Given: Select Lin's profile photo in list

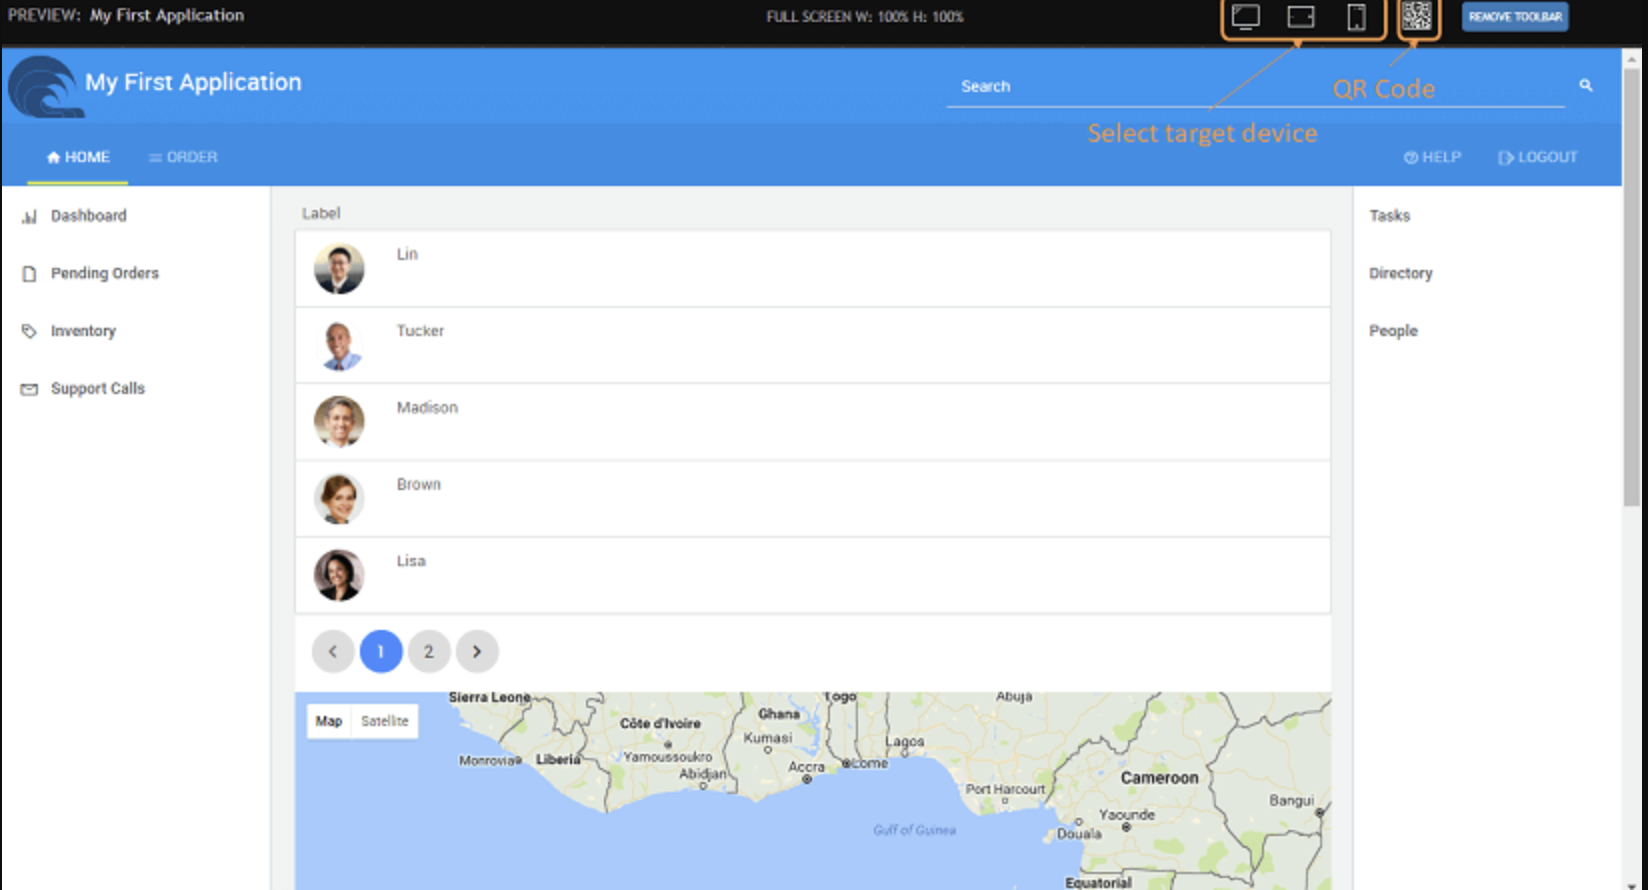Looking at the screenshot, I should (339, 269).
